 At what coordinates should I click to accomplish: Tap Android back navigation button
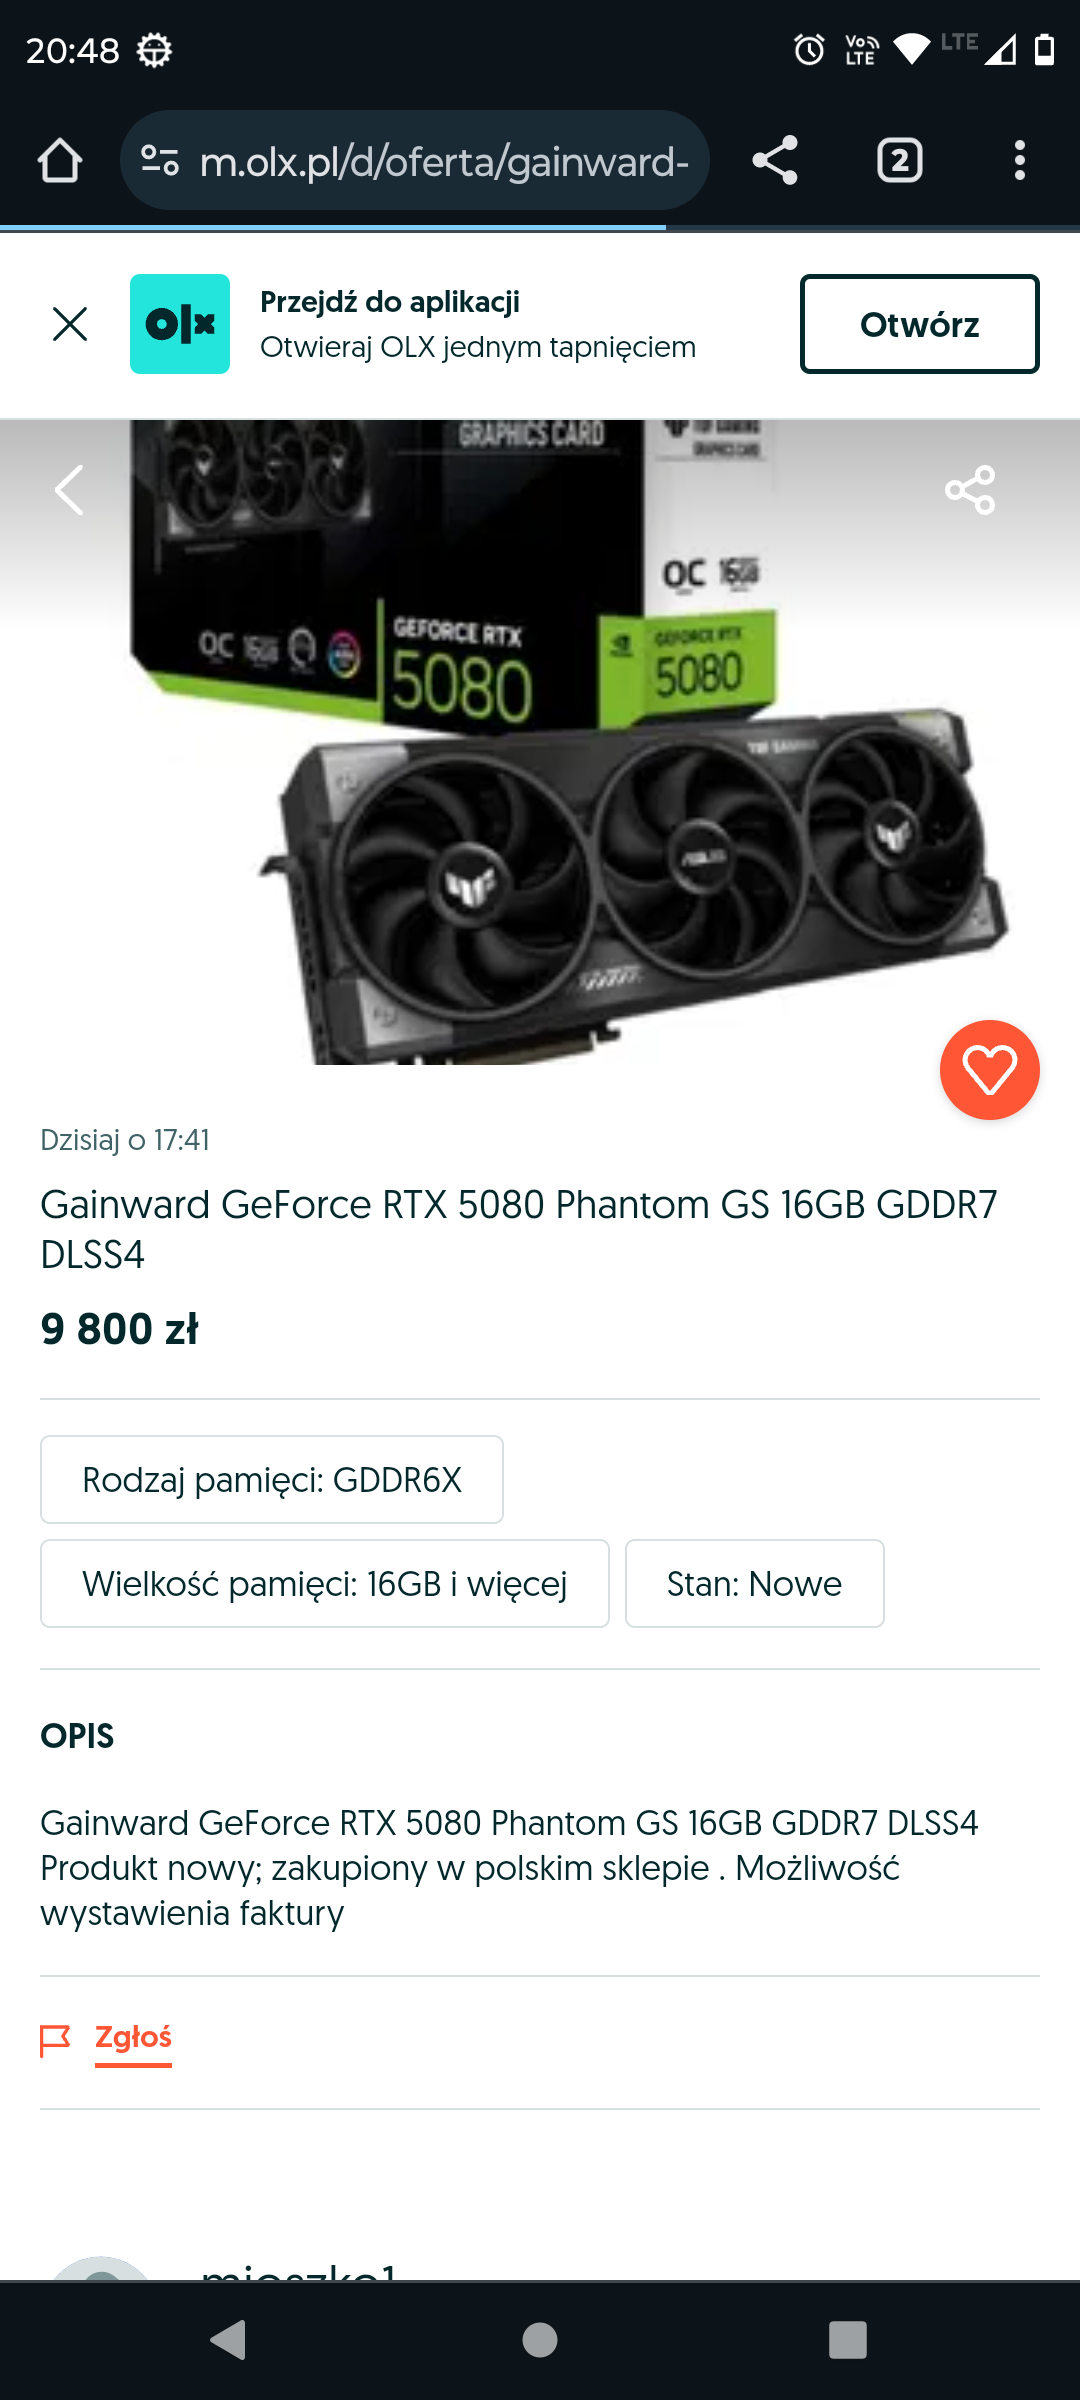pyautogui.click(x=229, y=2340)
